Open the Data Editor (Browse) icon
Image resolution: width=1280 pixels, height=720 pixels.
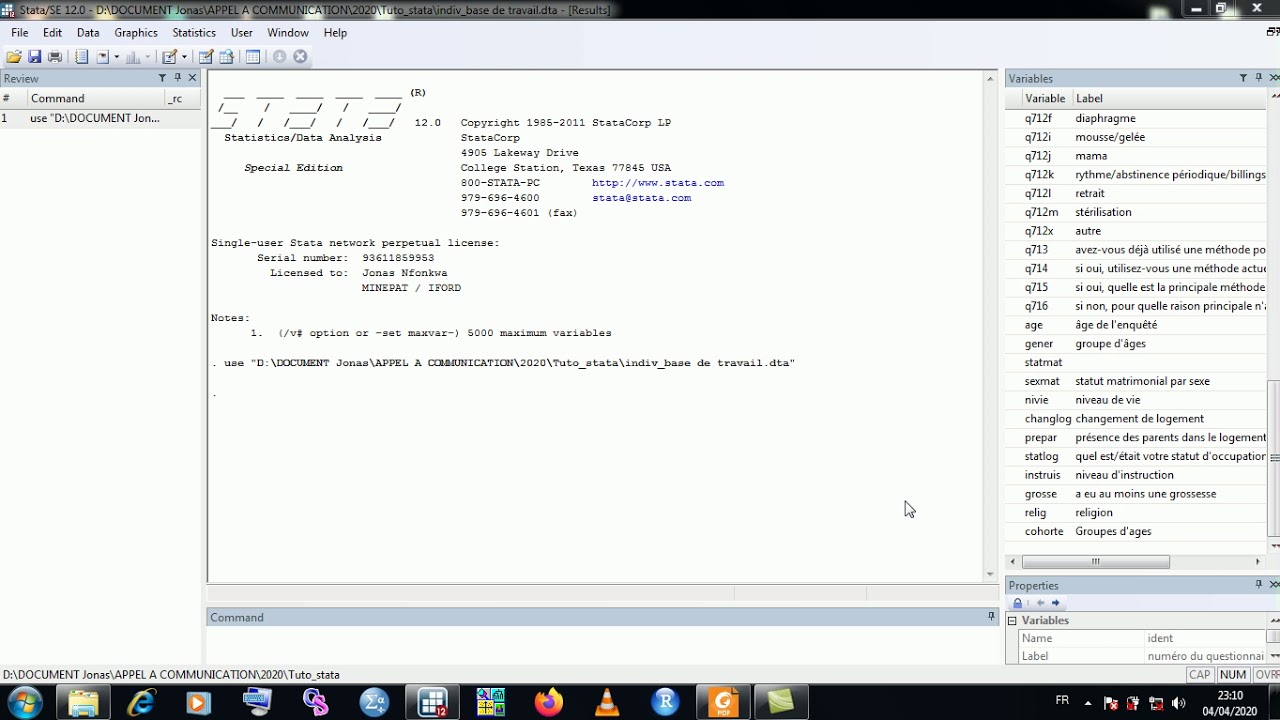pos(227,57)
